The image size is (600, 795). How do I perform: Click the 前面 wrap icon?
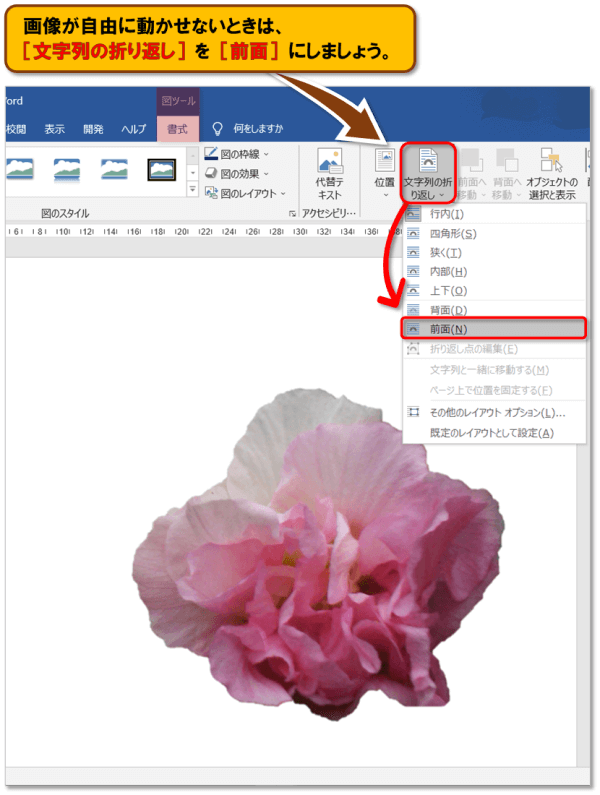[413, 329]
